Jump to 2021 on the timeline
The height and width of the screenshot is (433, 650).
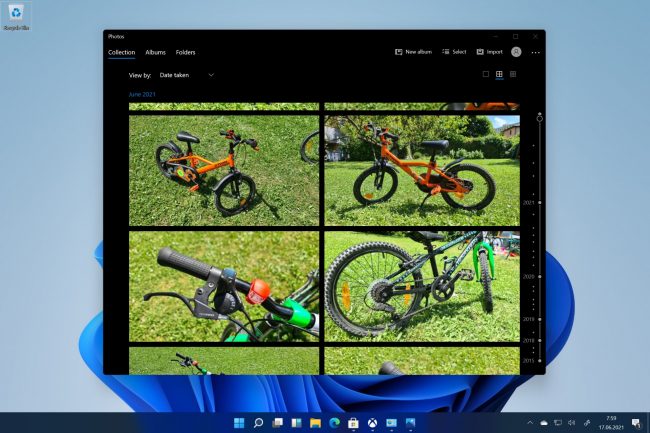click(529, 203)
